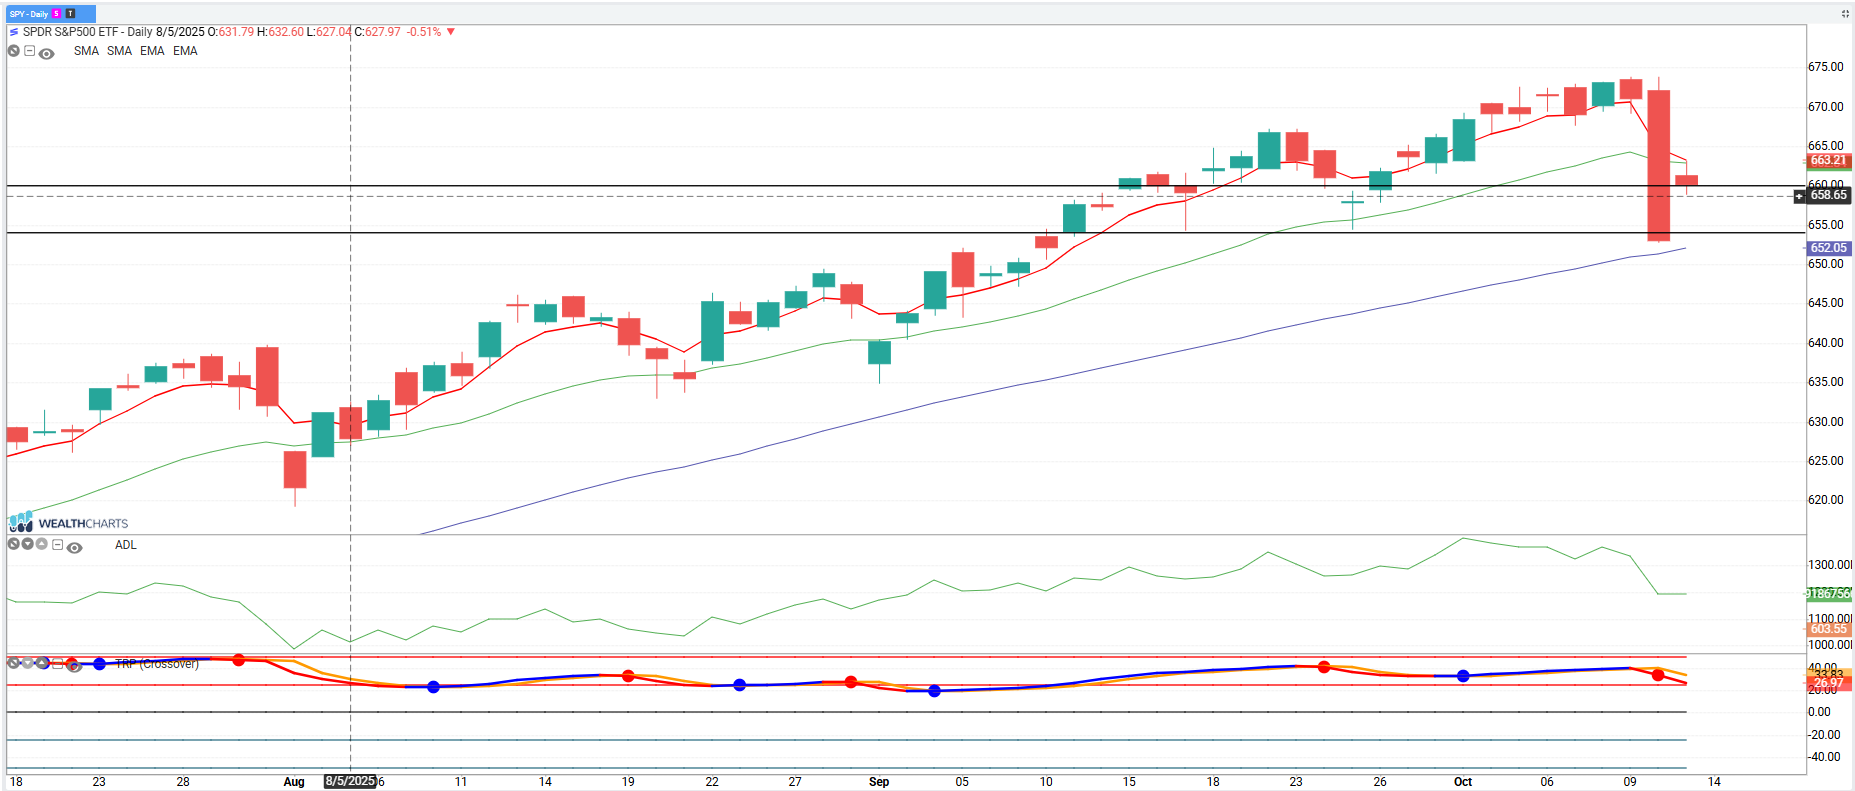Click the 8/5/2025 date marker on time axis

point(350,781)
